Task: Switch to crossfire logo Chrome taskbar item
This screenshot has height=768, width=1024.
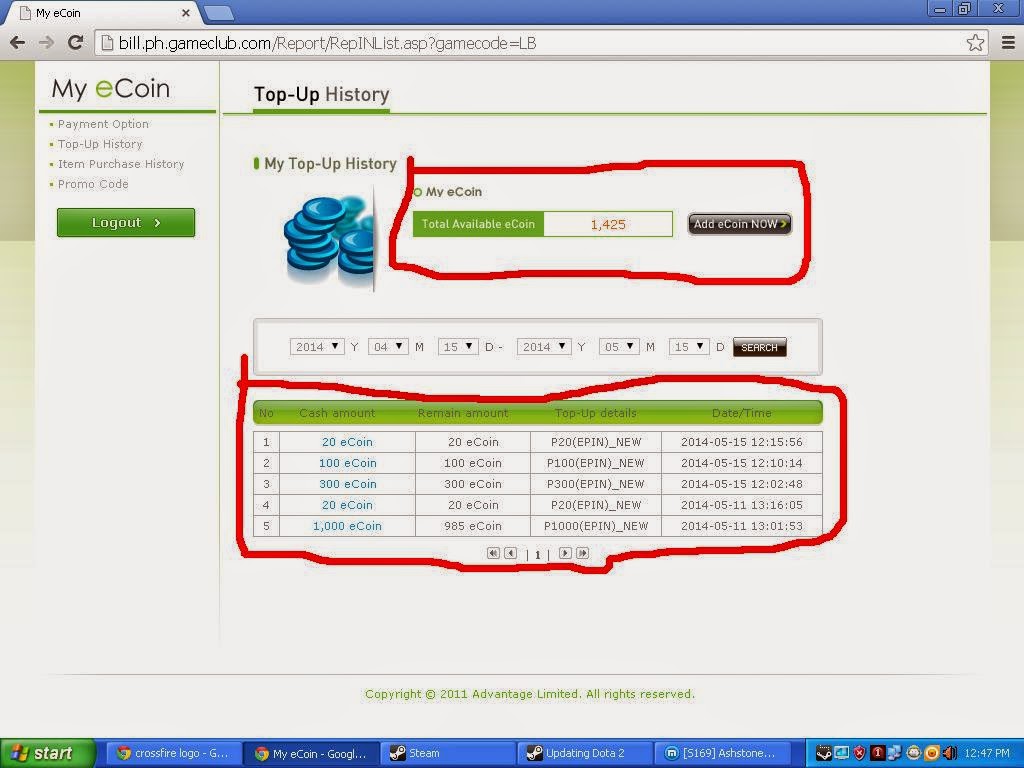Action: coord(172,753)
